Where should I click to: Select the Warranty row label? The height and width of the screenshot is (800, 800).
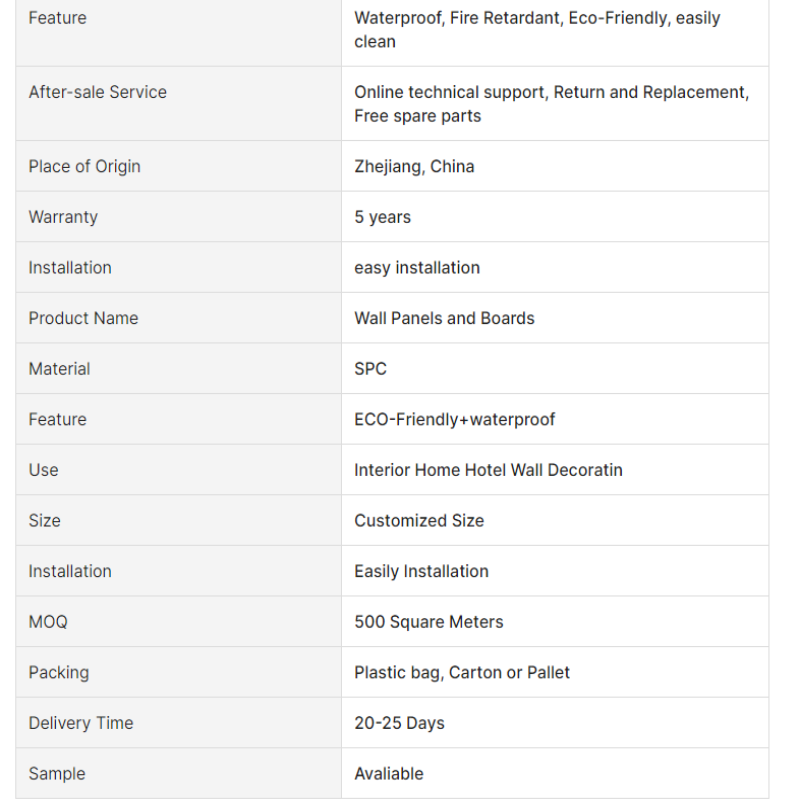pyautogui.click(x=63, y=217)
